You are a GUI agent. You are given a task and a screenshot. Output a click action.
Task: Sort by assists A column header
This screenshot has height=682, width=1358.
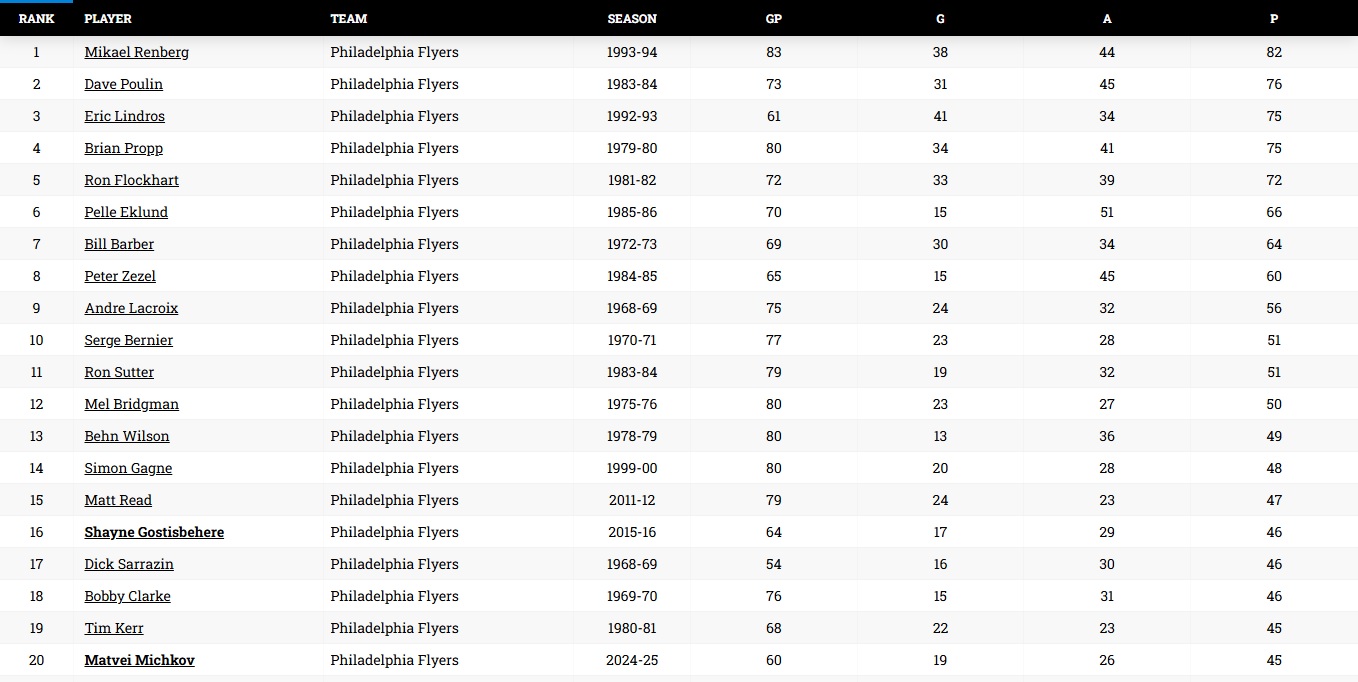click(1107, 18)
